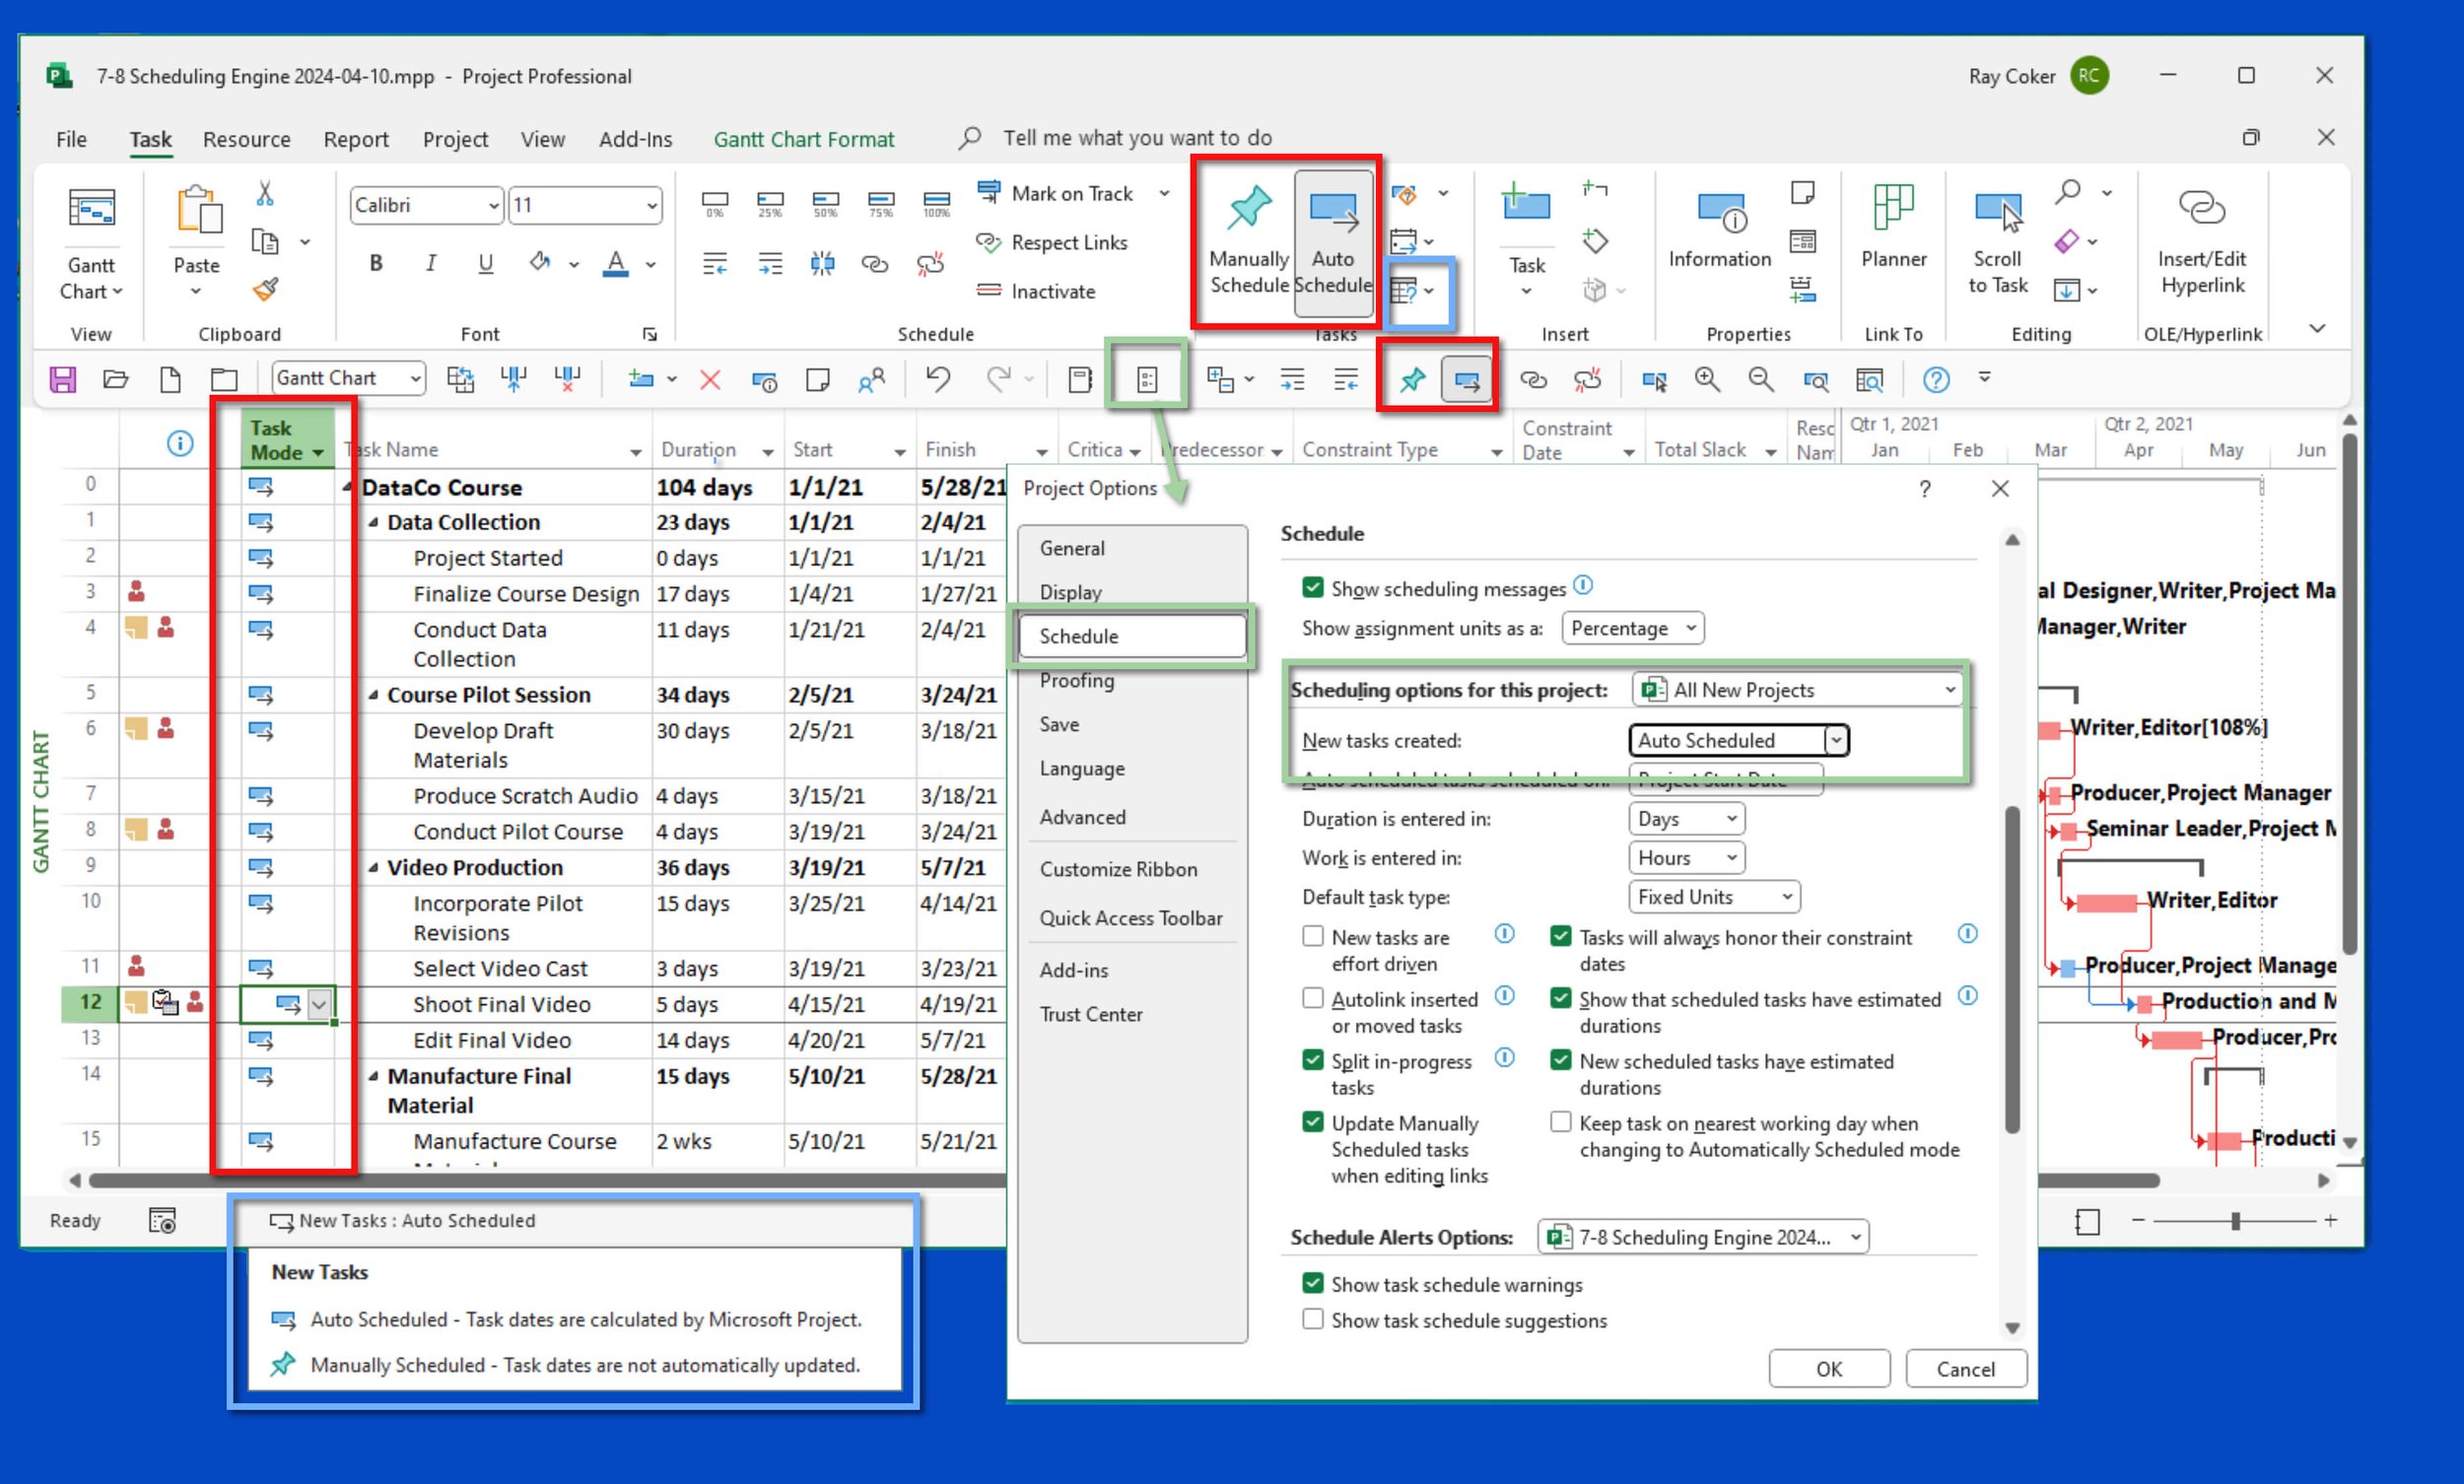Click the Project Options toolbar icon

[x=1147, y=380]
